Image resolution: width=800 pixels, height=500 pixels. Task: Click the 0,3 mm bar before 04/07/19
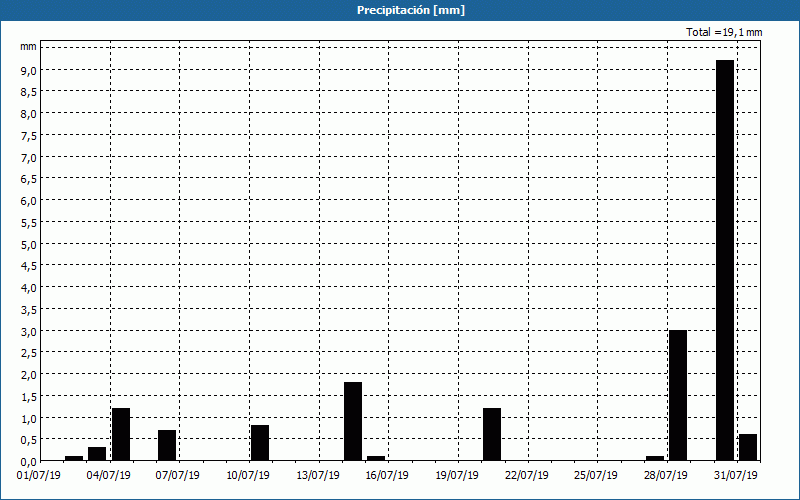coord(97,454)
